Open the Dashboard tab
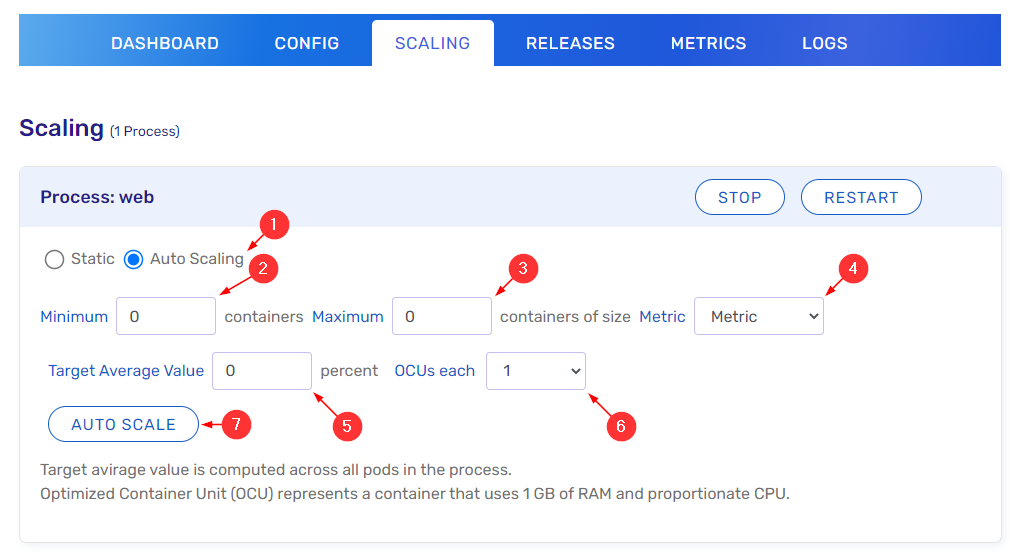Screen dimensions: 1010x558 pyautogui.click(x=165, y=43)
